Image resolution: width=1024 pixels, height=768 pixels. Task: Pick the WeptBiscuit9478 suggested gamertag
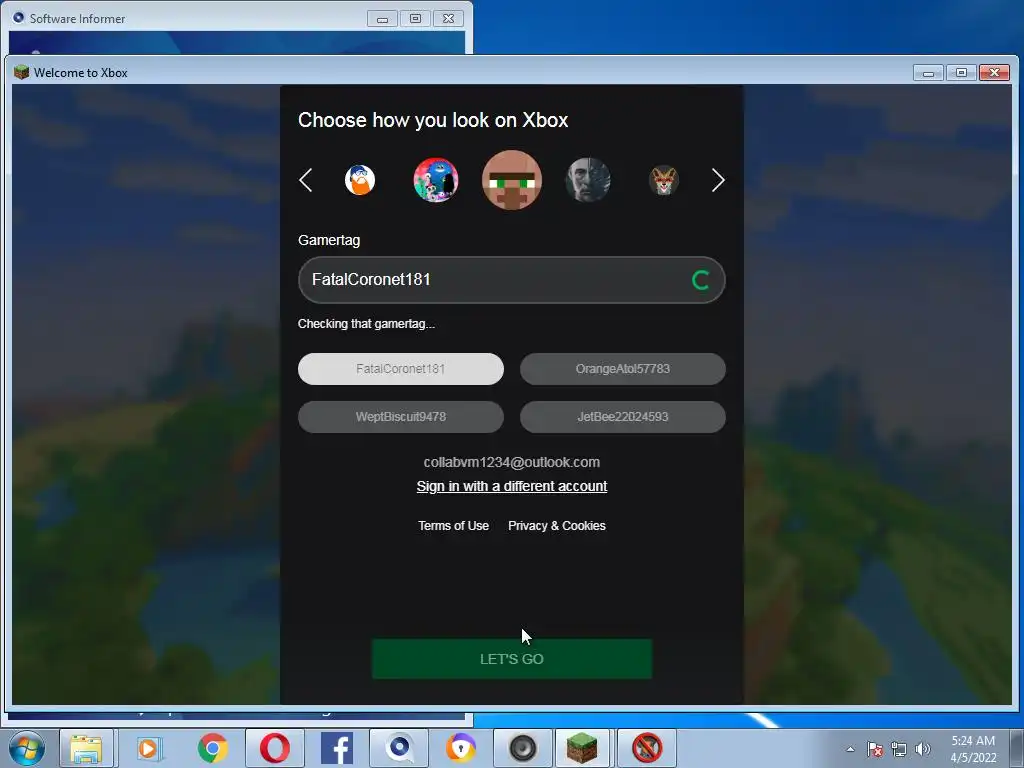pos(401,417)
